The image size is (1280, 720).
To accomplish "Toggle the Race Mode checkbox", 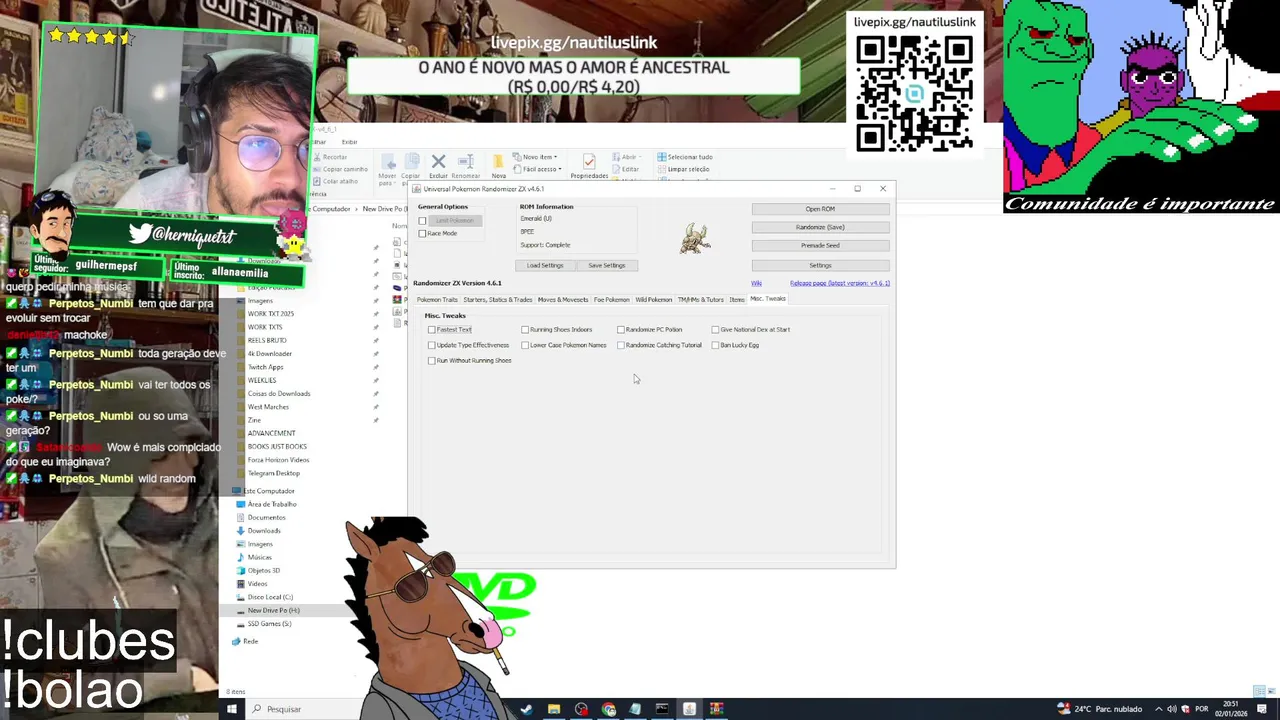I will pos(422,233).
